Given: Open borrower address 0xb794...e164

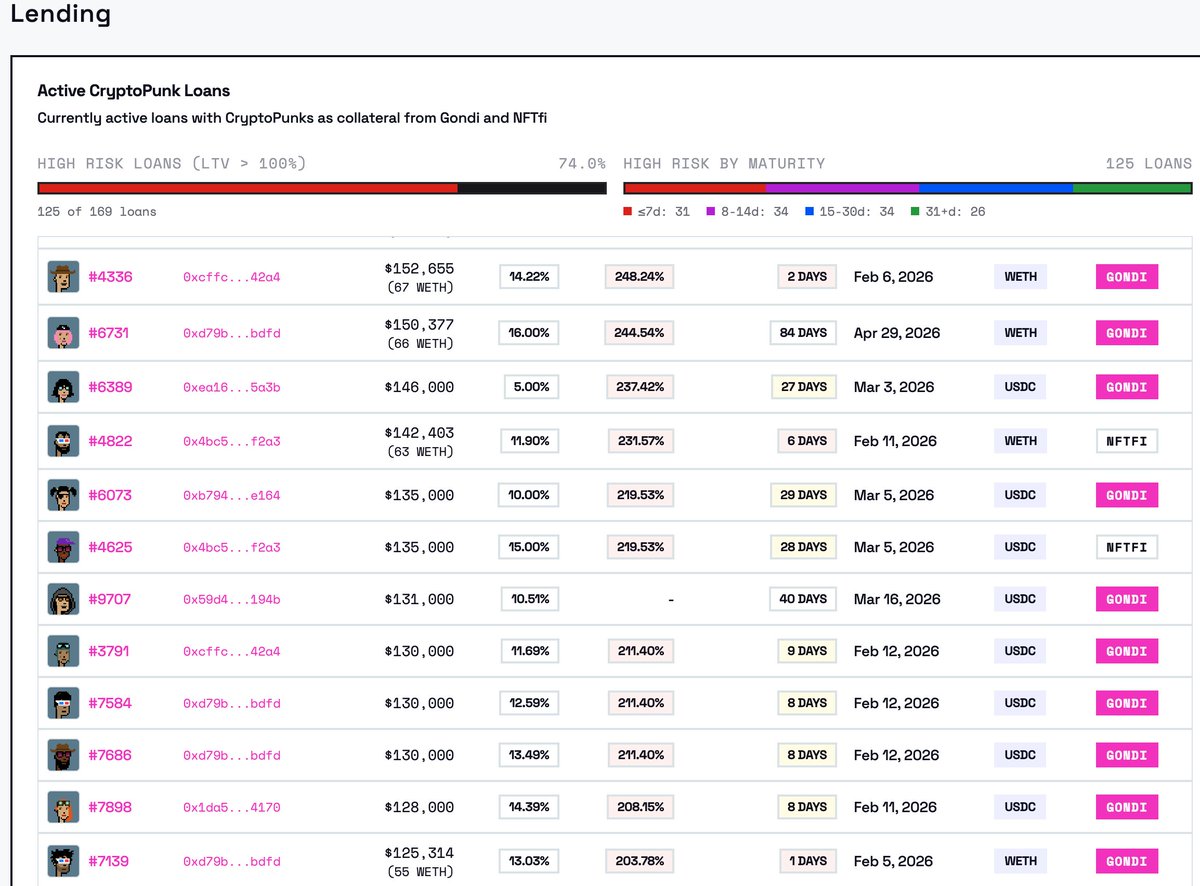Looking at the screenshot, I should [232, 495].
